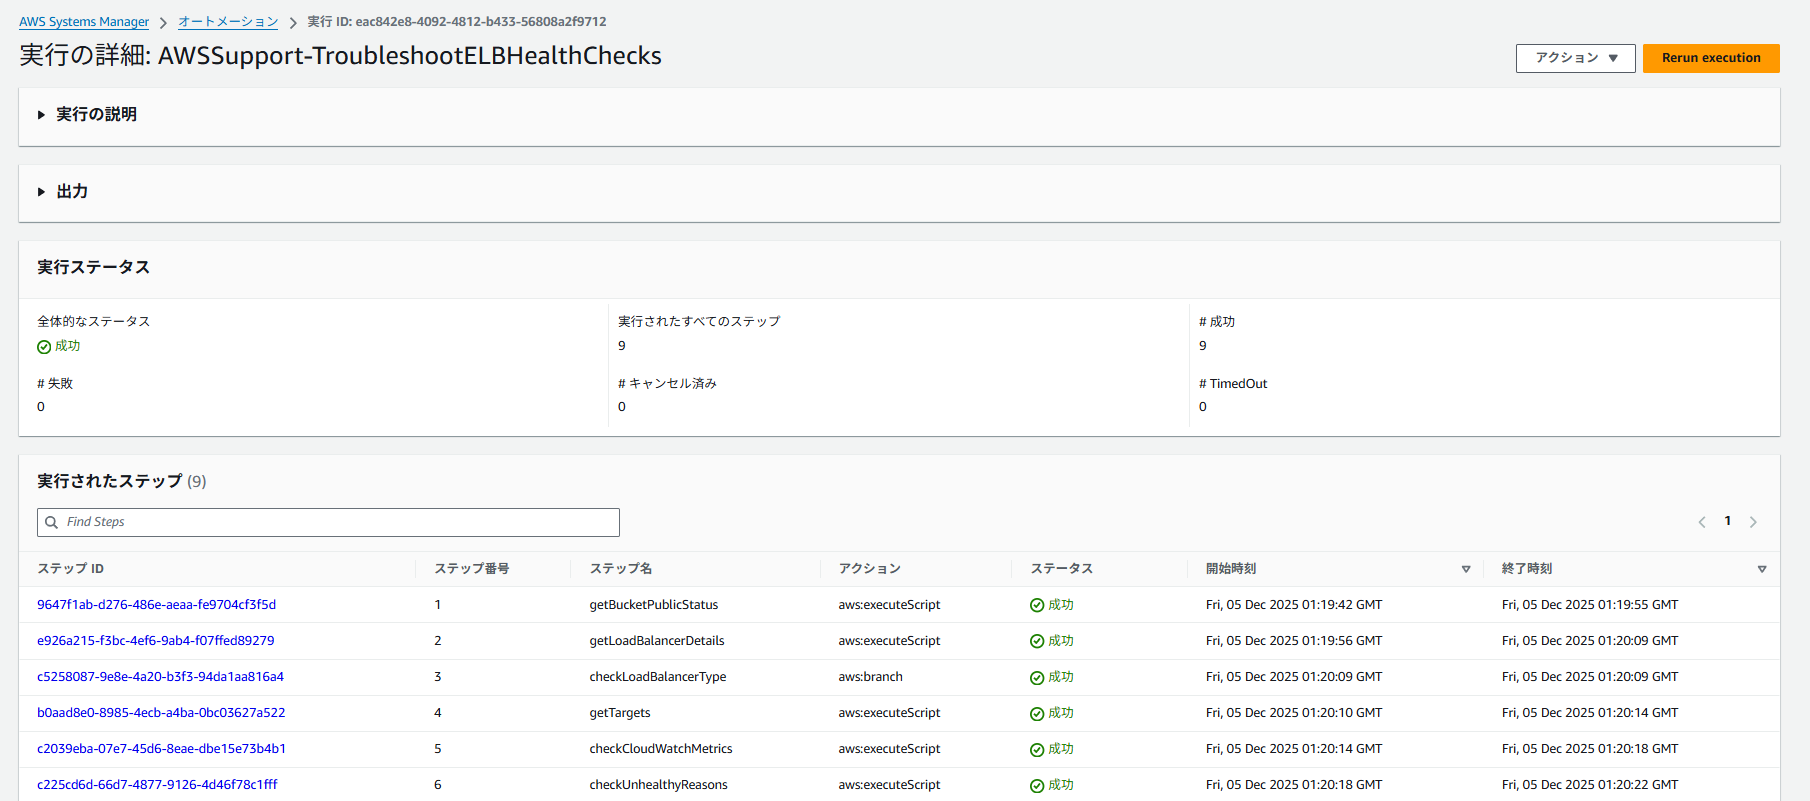Expand the 実行の説明 section
Screen dimensions: 1810x801
[x=42, y=115]
